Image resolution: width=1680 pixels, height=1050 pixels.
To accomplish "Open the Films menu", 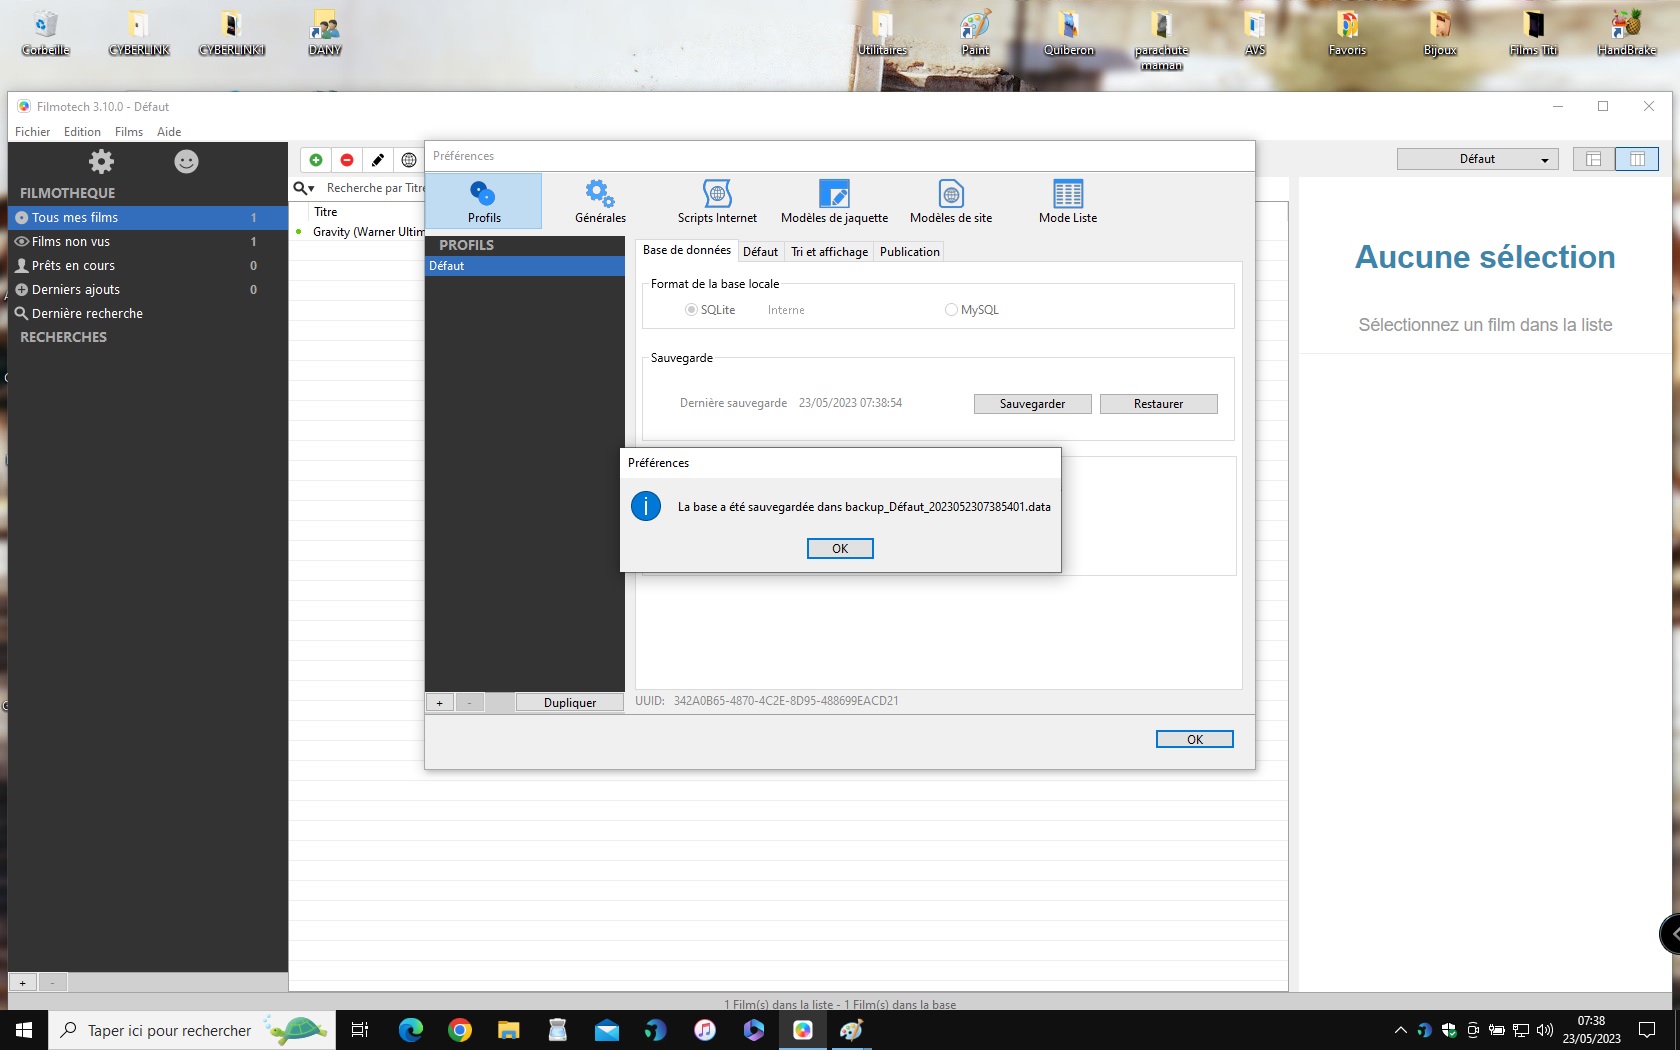I will (128, 132).
